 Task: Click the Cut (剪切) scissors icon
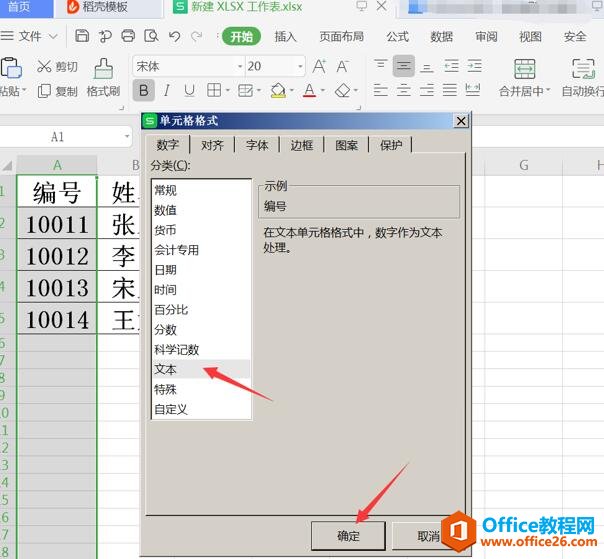44,67
